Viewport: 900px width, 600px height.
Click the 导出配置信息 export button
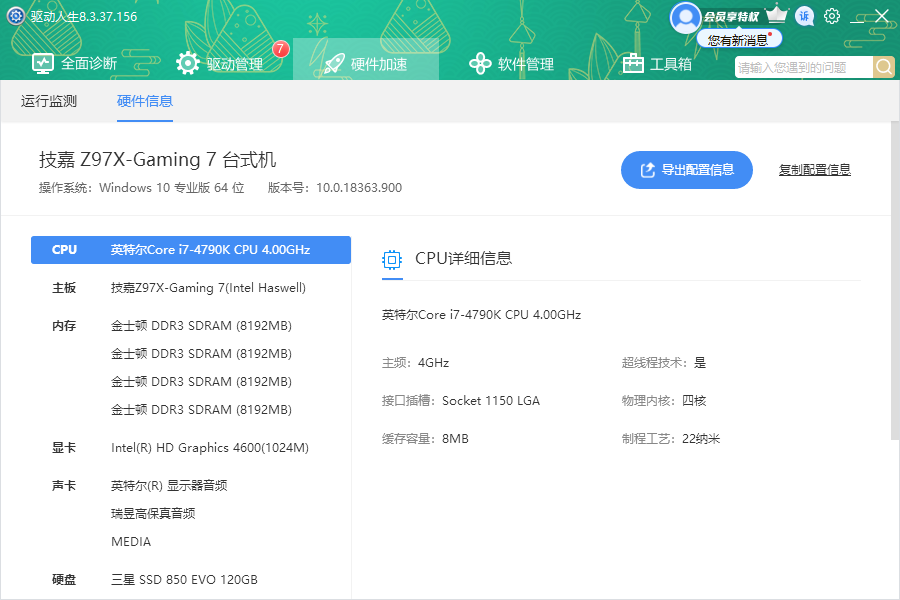coord(686,170)
